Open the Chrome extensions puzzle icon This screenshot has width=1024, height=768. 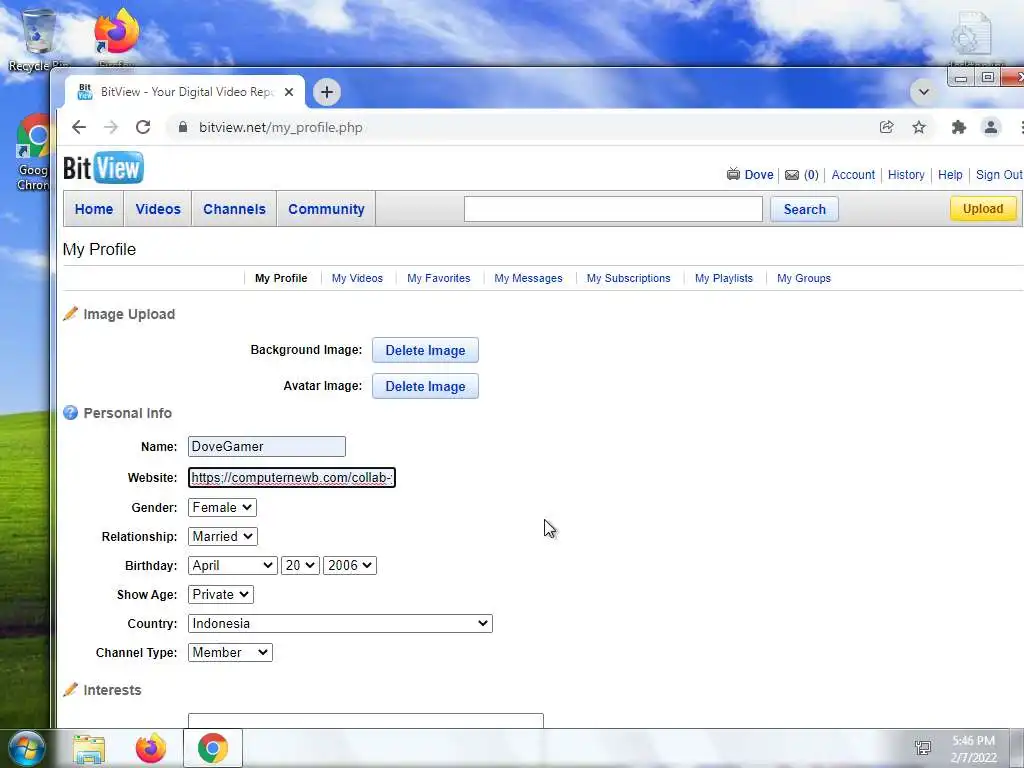(x=958, y=127)
